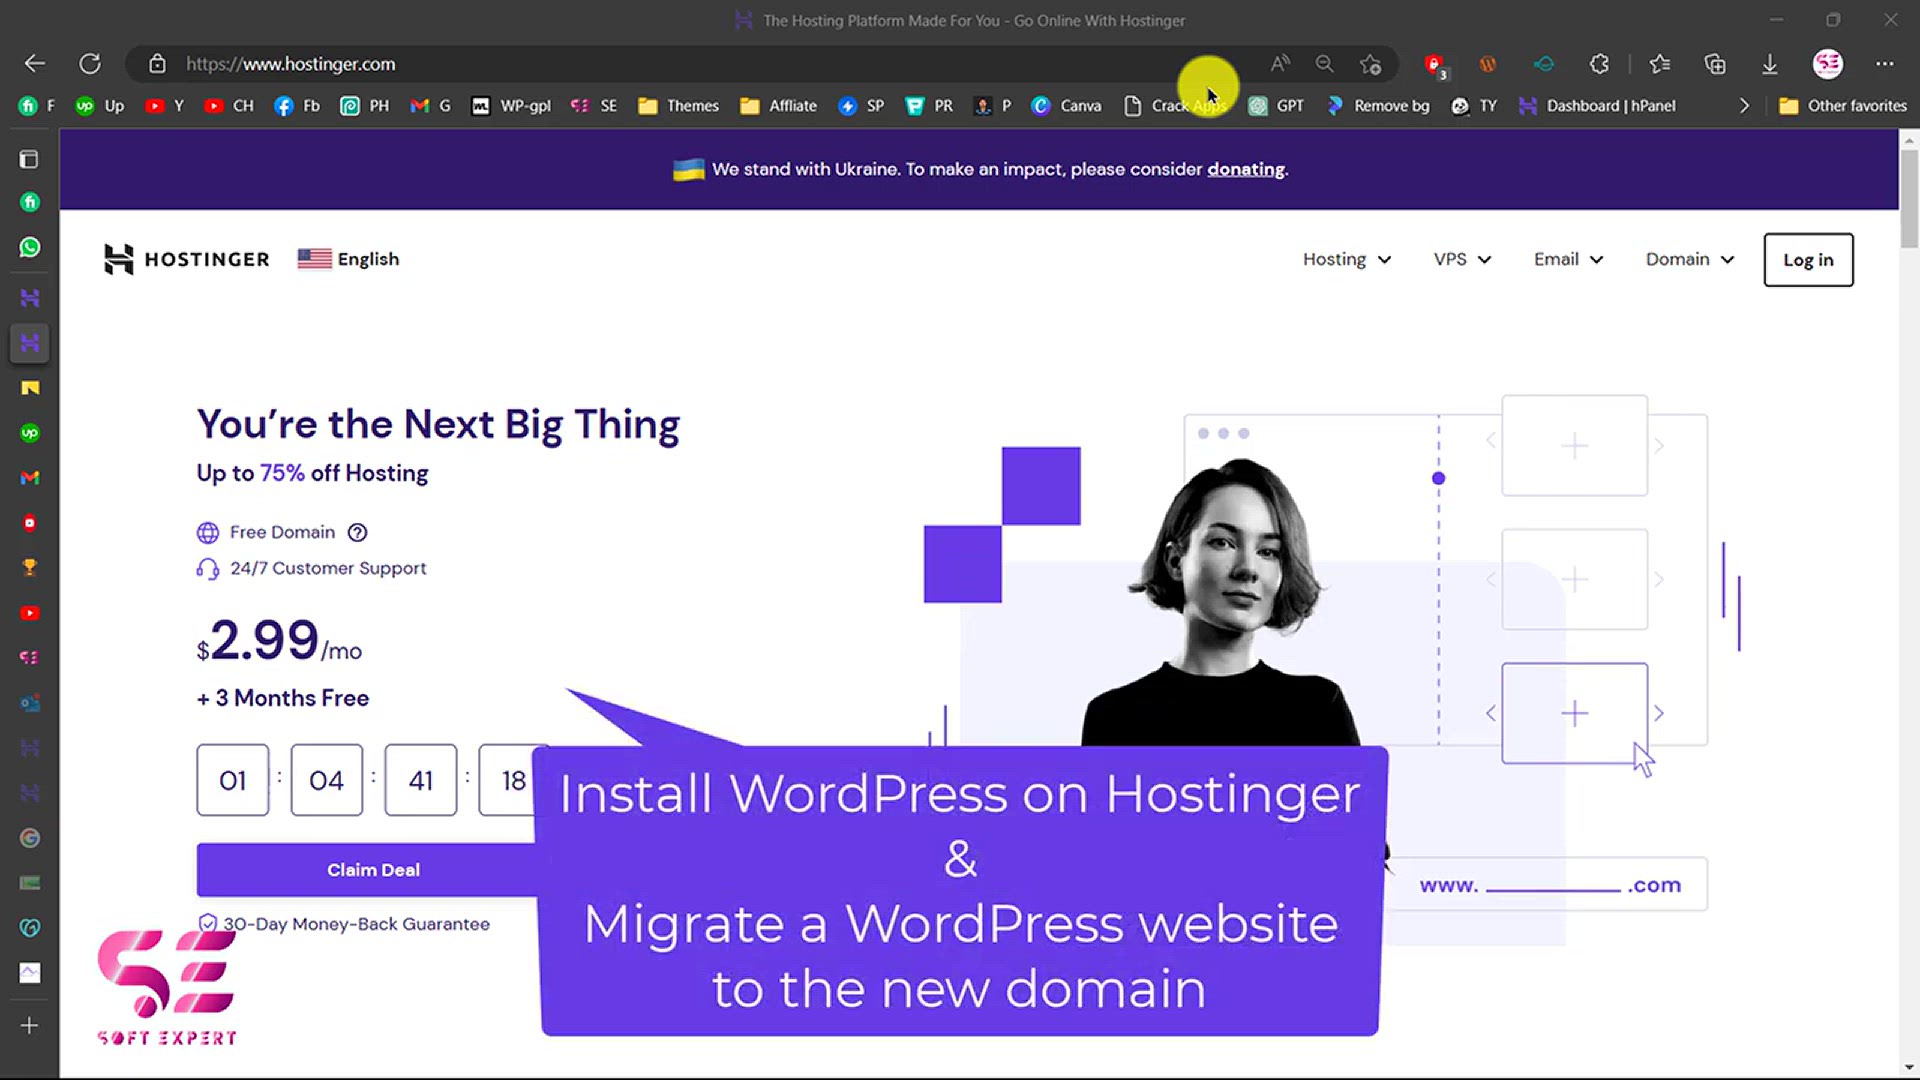Switch to the WhatsApp vertical tab

tap(30, 247)
